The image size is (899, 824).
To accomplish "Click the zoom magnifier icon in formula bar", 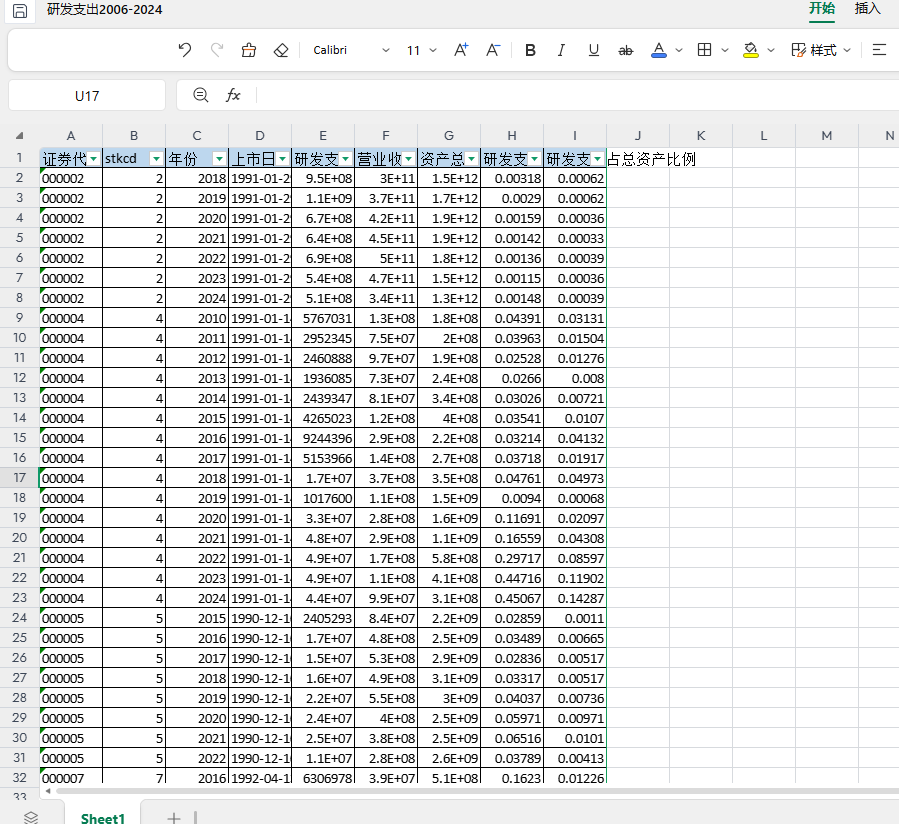I will (x=201, y=95).
